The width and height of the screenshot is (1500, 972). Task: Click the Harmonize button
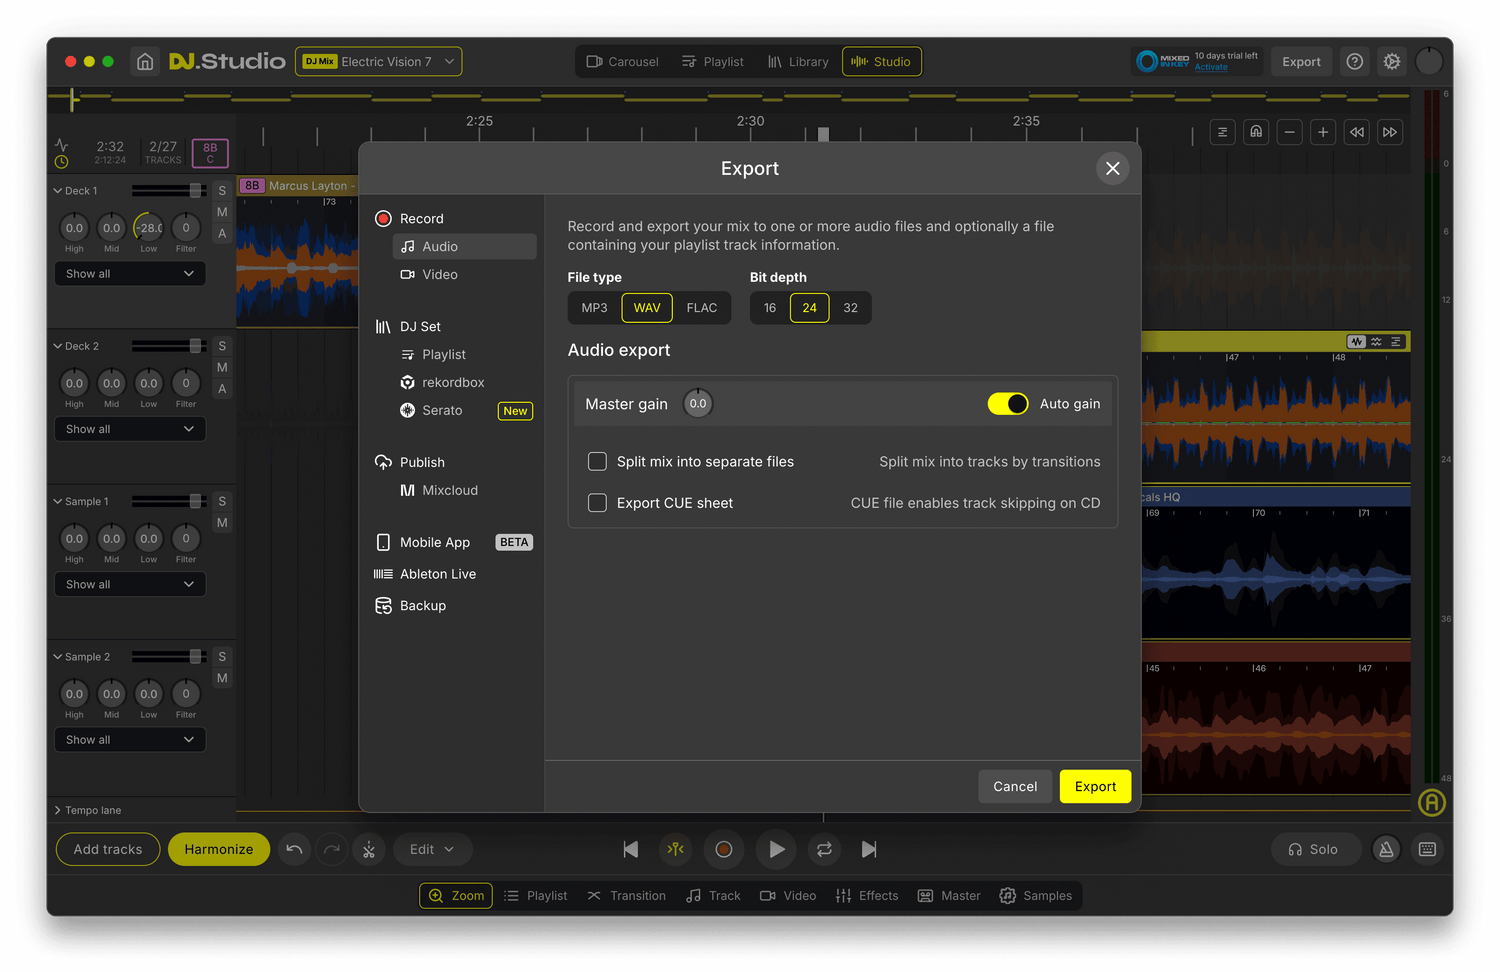[x=219, y=849]
